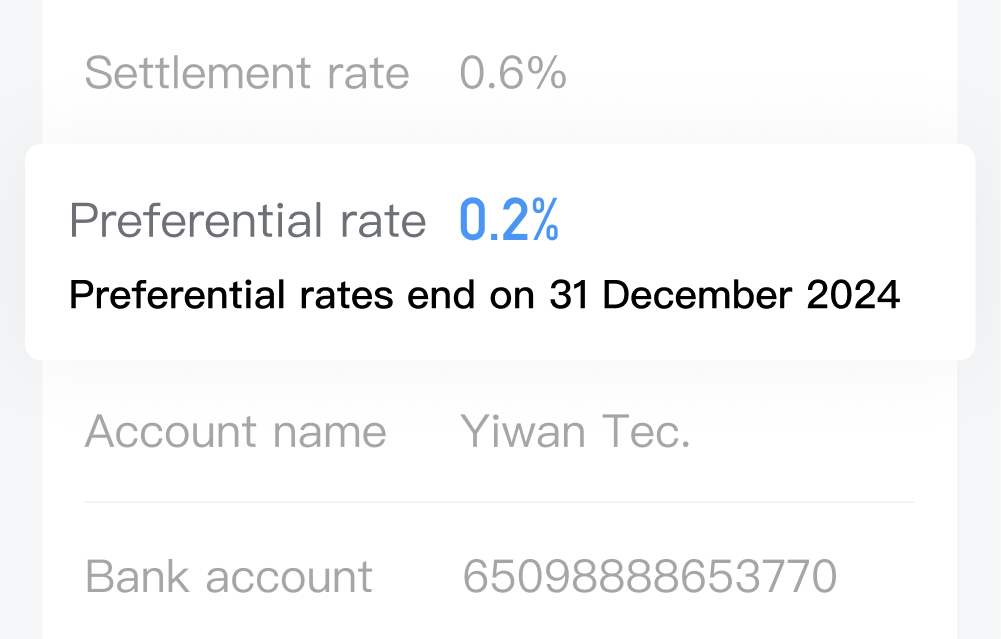The image size is (1001, 639).
Task: Select bank account number 65098888653770
Action: 649,576
